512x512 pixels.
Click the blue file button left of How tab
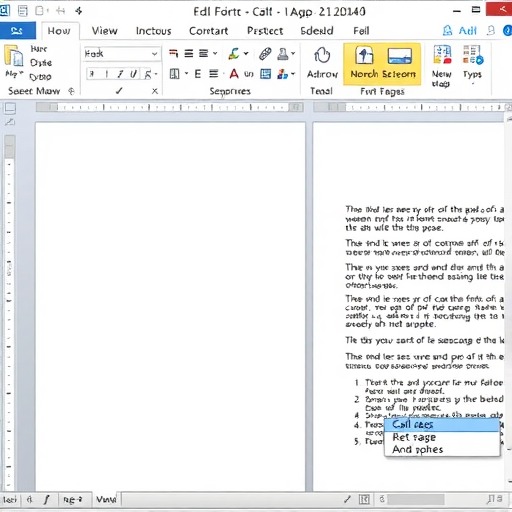[18, 31]
